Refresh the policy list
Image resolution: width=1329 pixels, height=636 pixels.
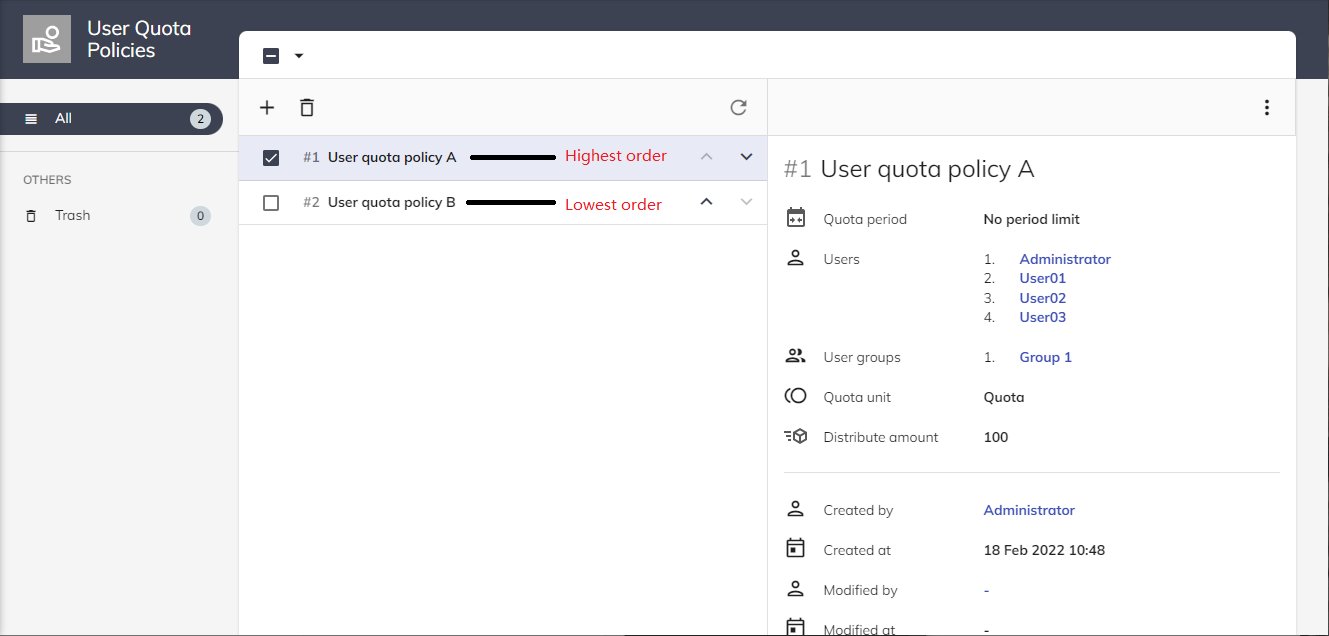[x=738, y=107]
